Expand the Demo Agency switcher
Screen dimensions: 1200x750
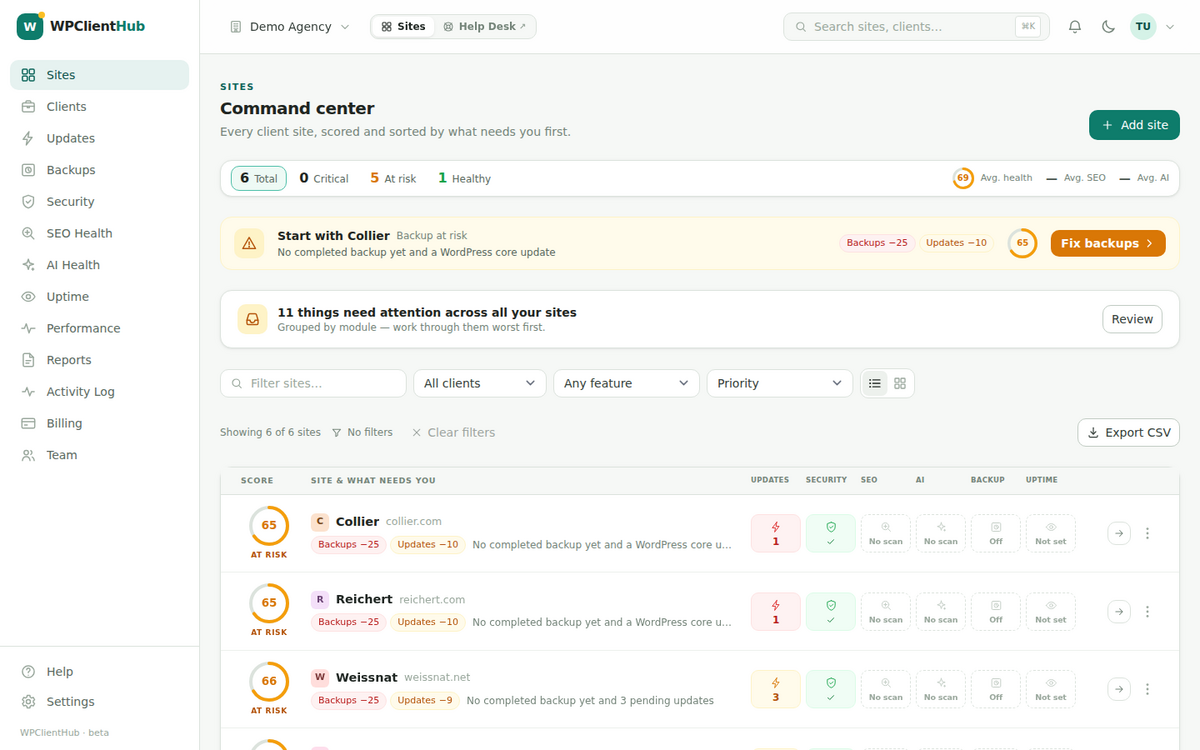coord(290,27)
